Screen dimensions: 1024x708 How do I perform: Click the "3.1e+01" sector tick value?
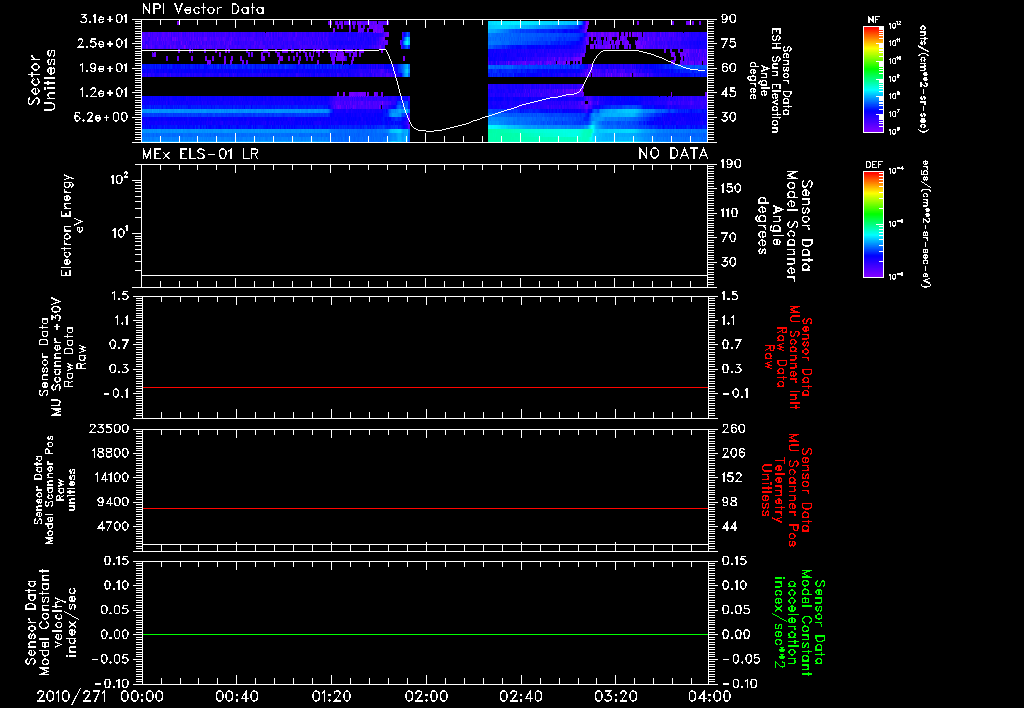pyautogui.click(x=104, y=19)
